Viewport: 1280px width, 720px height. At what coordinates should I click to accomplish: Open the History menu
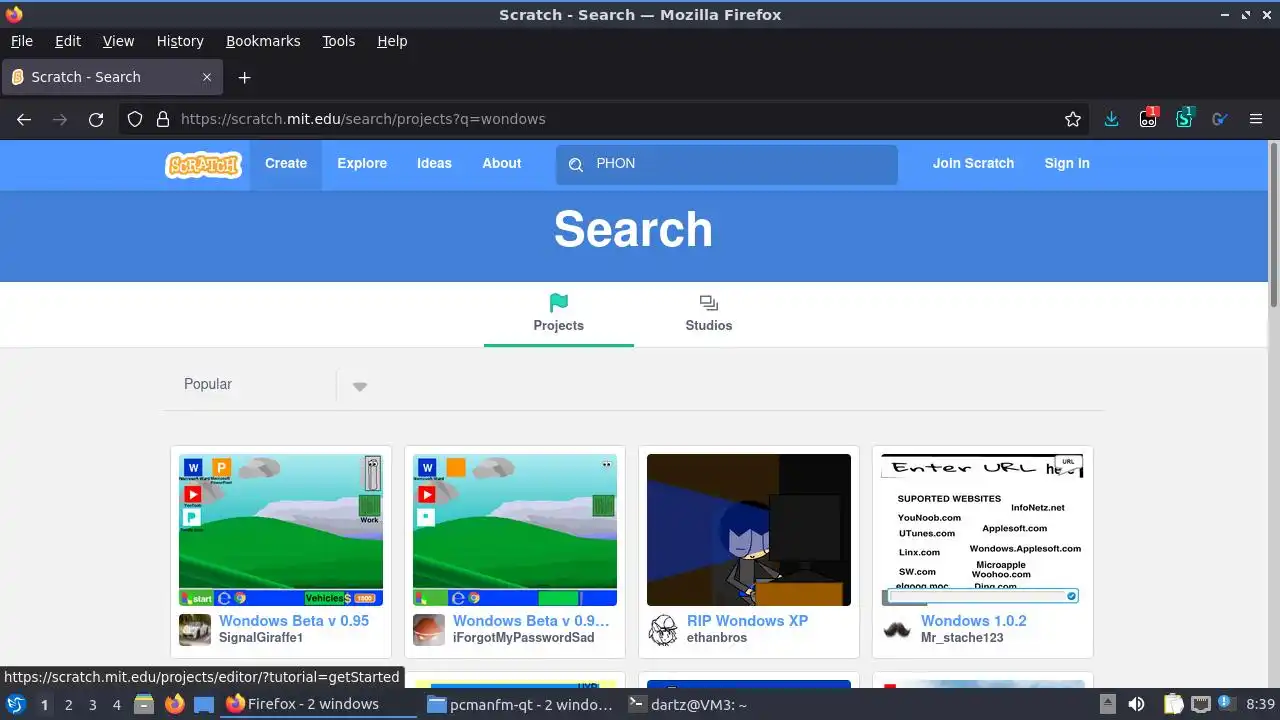(180, 41)
